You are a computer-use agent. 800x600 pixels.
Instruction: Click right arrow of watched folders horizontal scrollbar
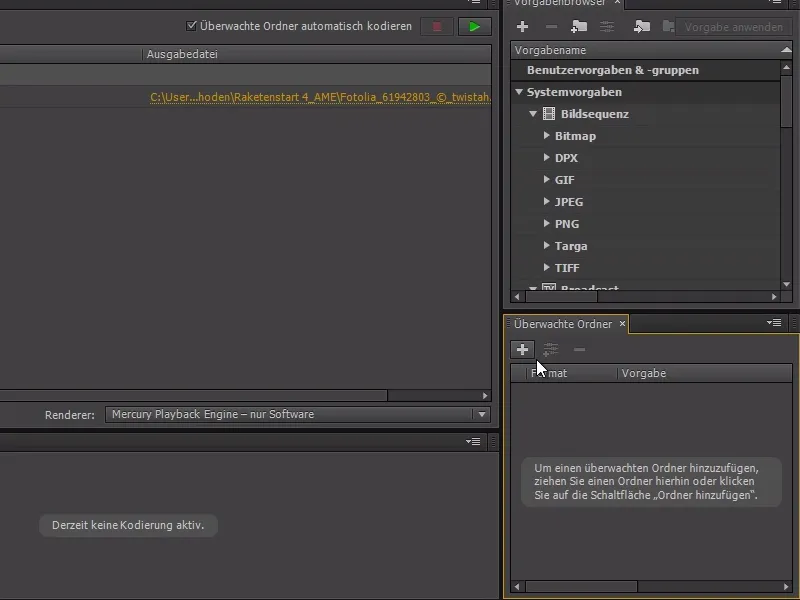pyautogui.click(x=786, y=587)
